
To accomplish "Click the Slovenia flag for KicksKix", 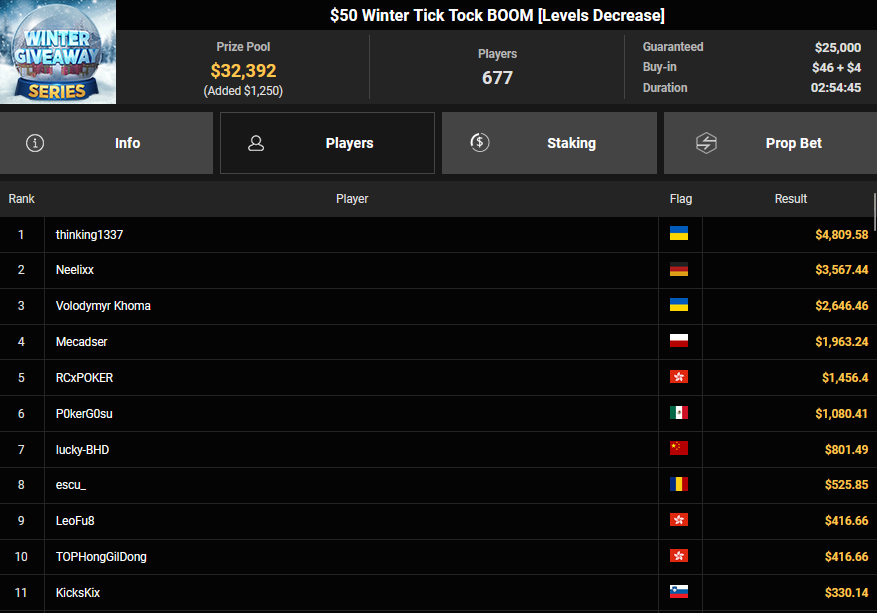I will click(x=679, y=593).
